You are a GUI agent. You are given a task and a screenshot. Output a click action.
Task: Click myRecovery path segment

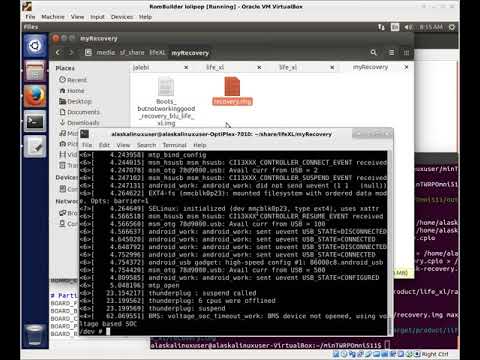(x=190, y=53)
